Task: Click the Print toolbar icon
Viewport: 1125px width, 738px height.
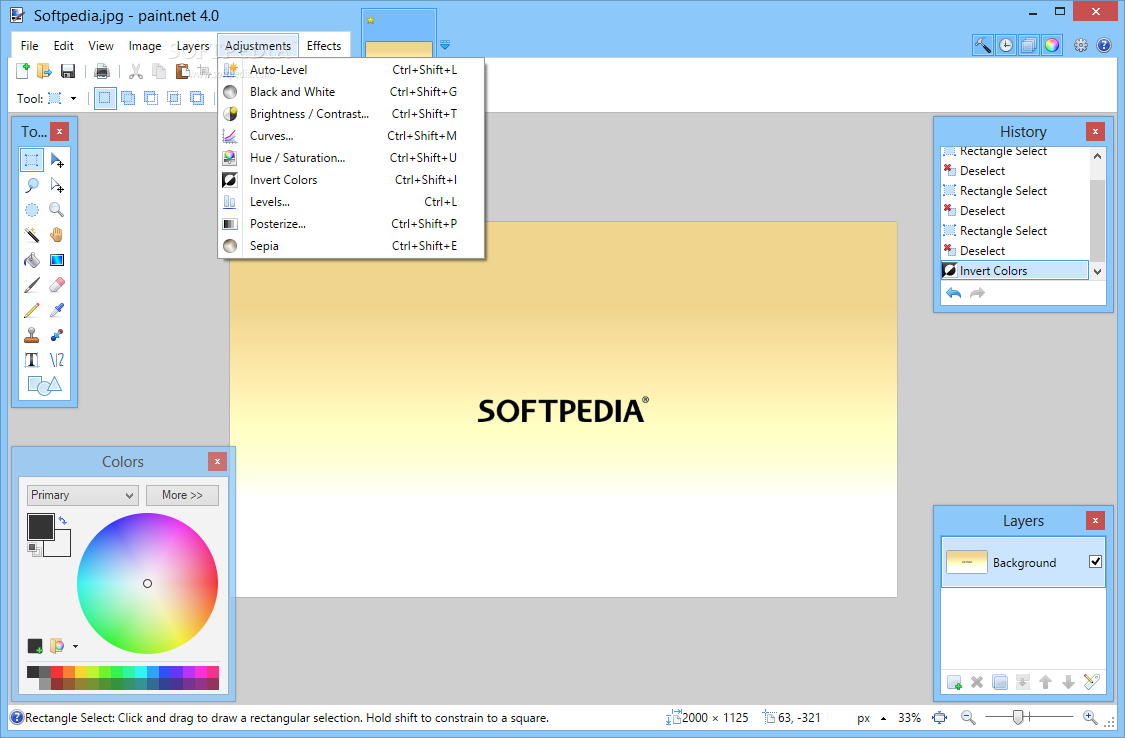Action: click(102, 70)
